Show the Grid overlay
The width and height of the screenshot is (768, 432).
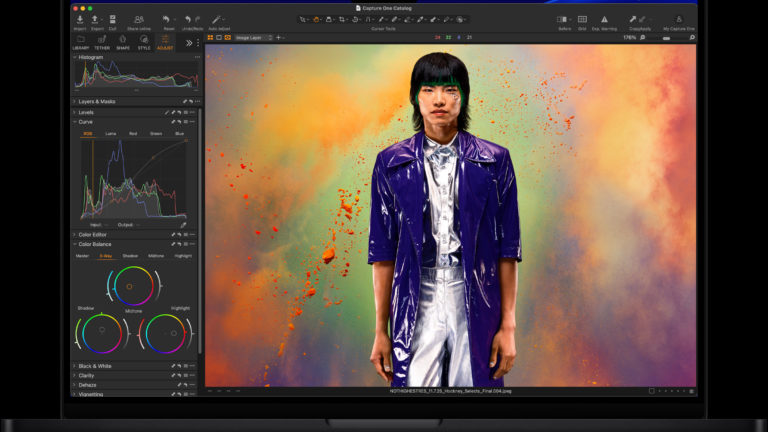click(x=582, y=19)
